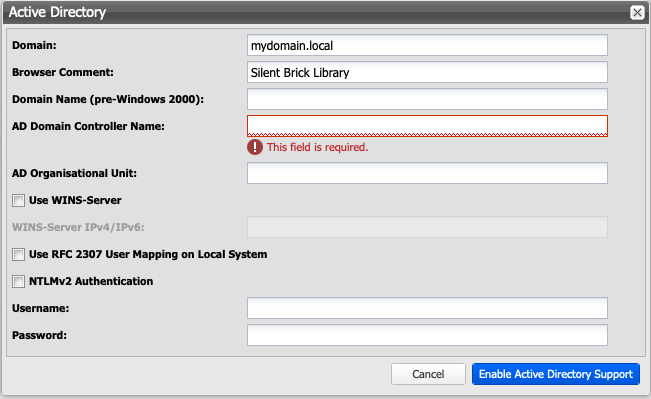
Task: Enable the Use WINS-Server checkbox
Action: point(18,201)
